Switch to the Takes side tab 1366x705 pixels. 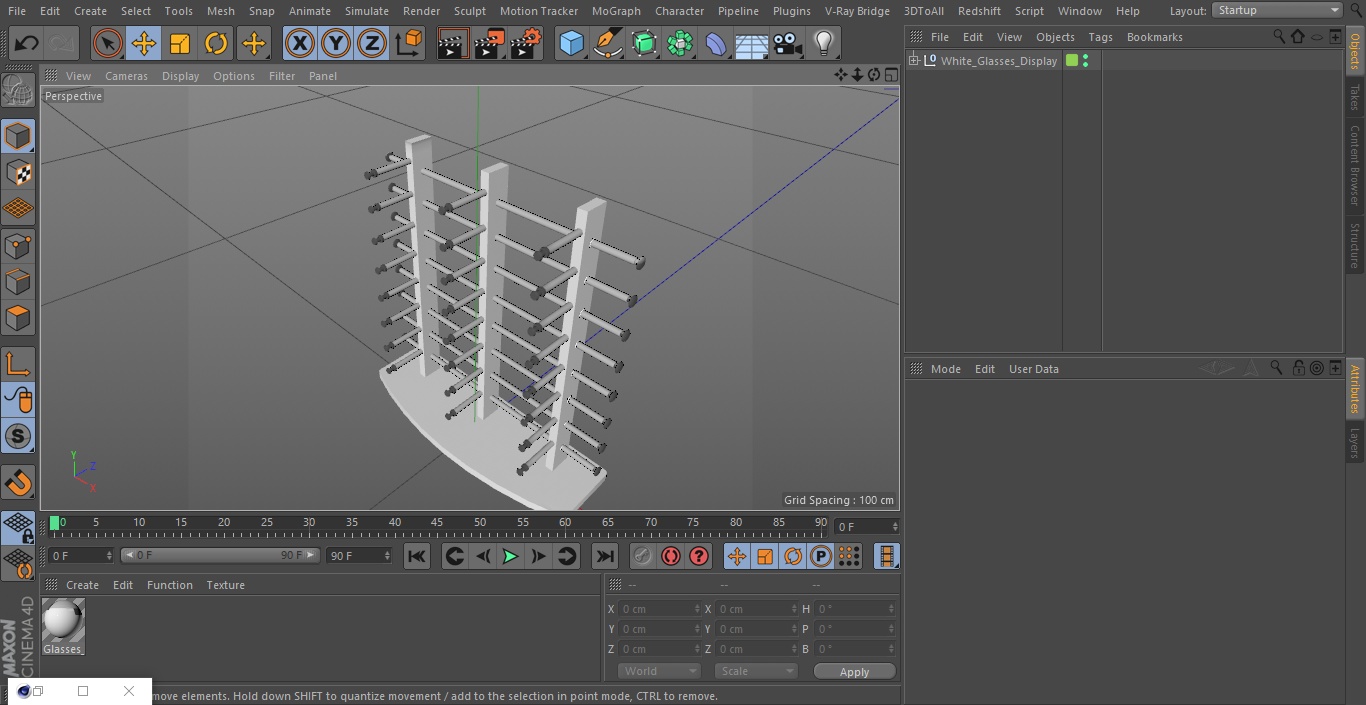(1355, 97)
